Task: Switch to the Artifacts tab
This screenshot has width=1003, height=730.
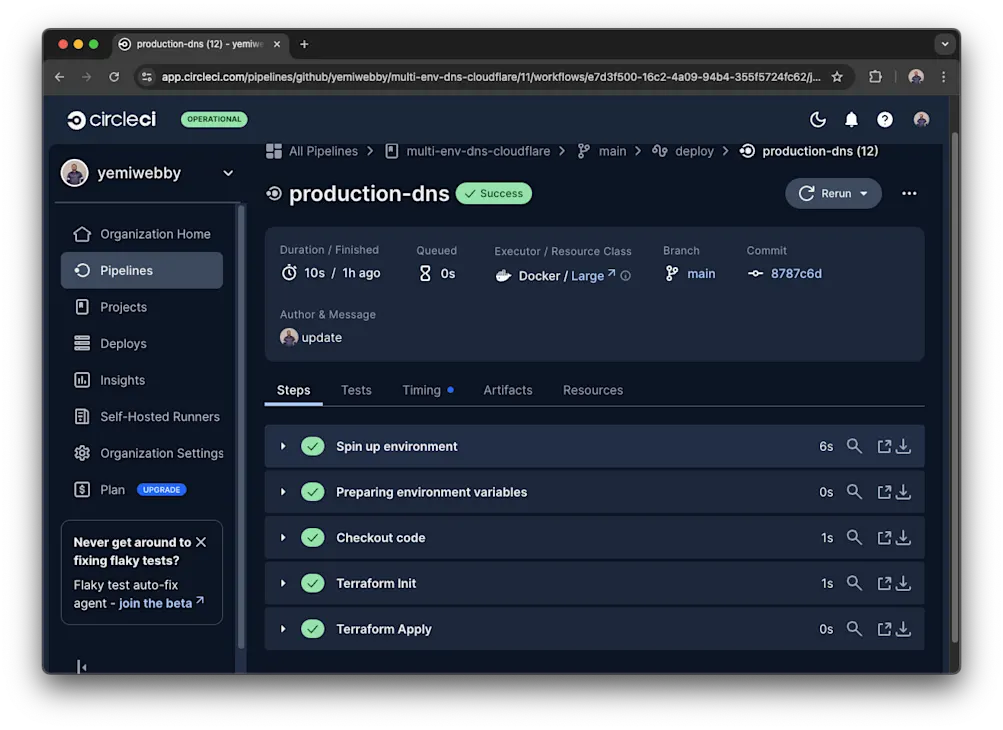Action: click(x=507, y=390)
